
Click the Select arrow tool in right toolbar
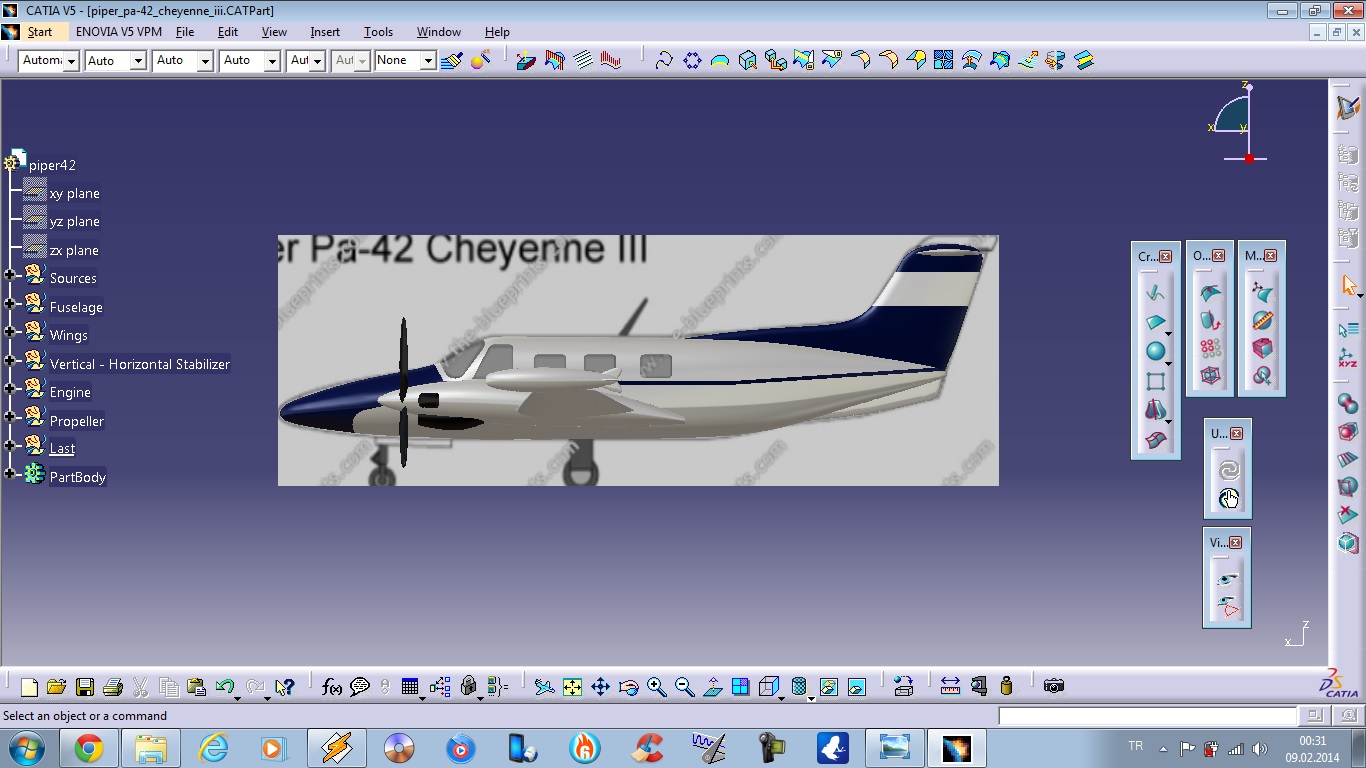tap(1349, 286)
